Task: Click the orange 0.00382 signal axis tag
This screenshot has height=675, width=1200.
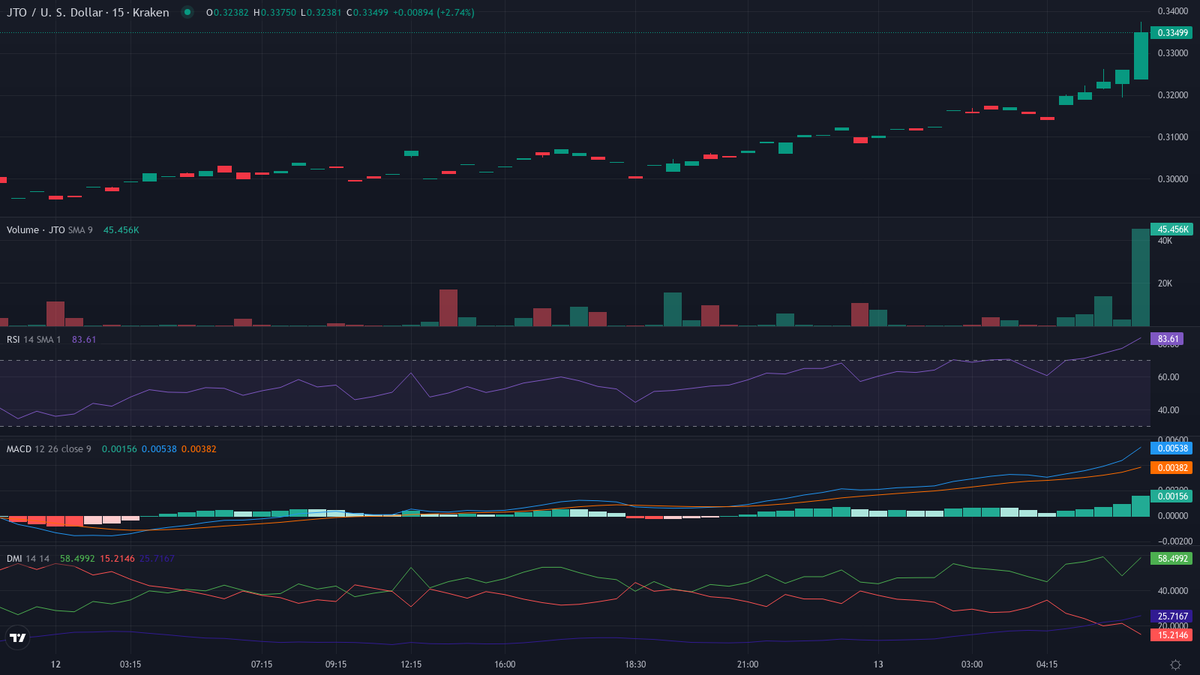Action: coord(1171,468)
